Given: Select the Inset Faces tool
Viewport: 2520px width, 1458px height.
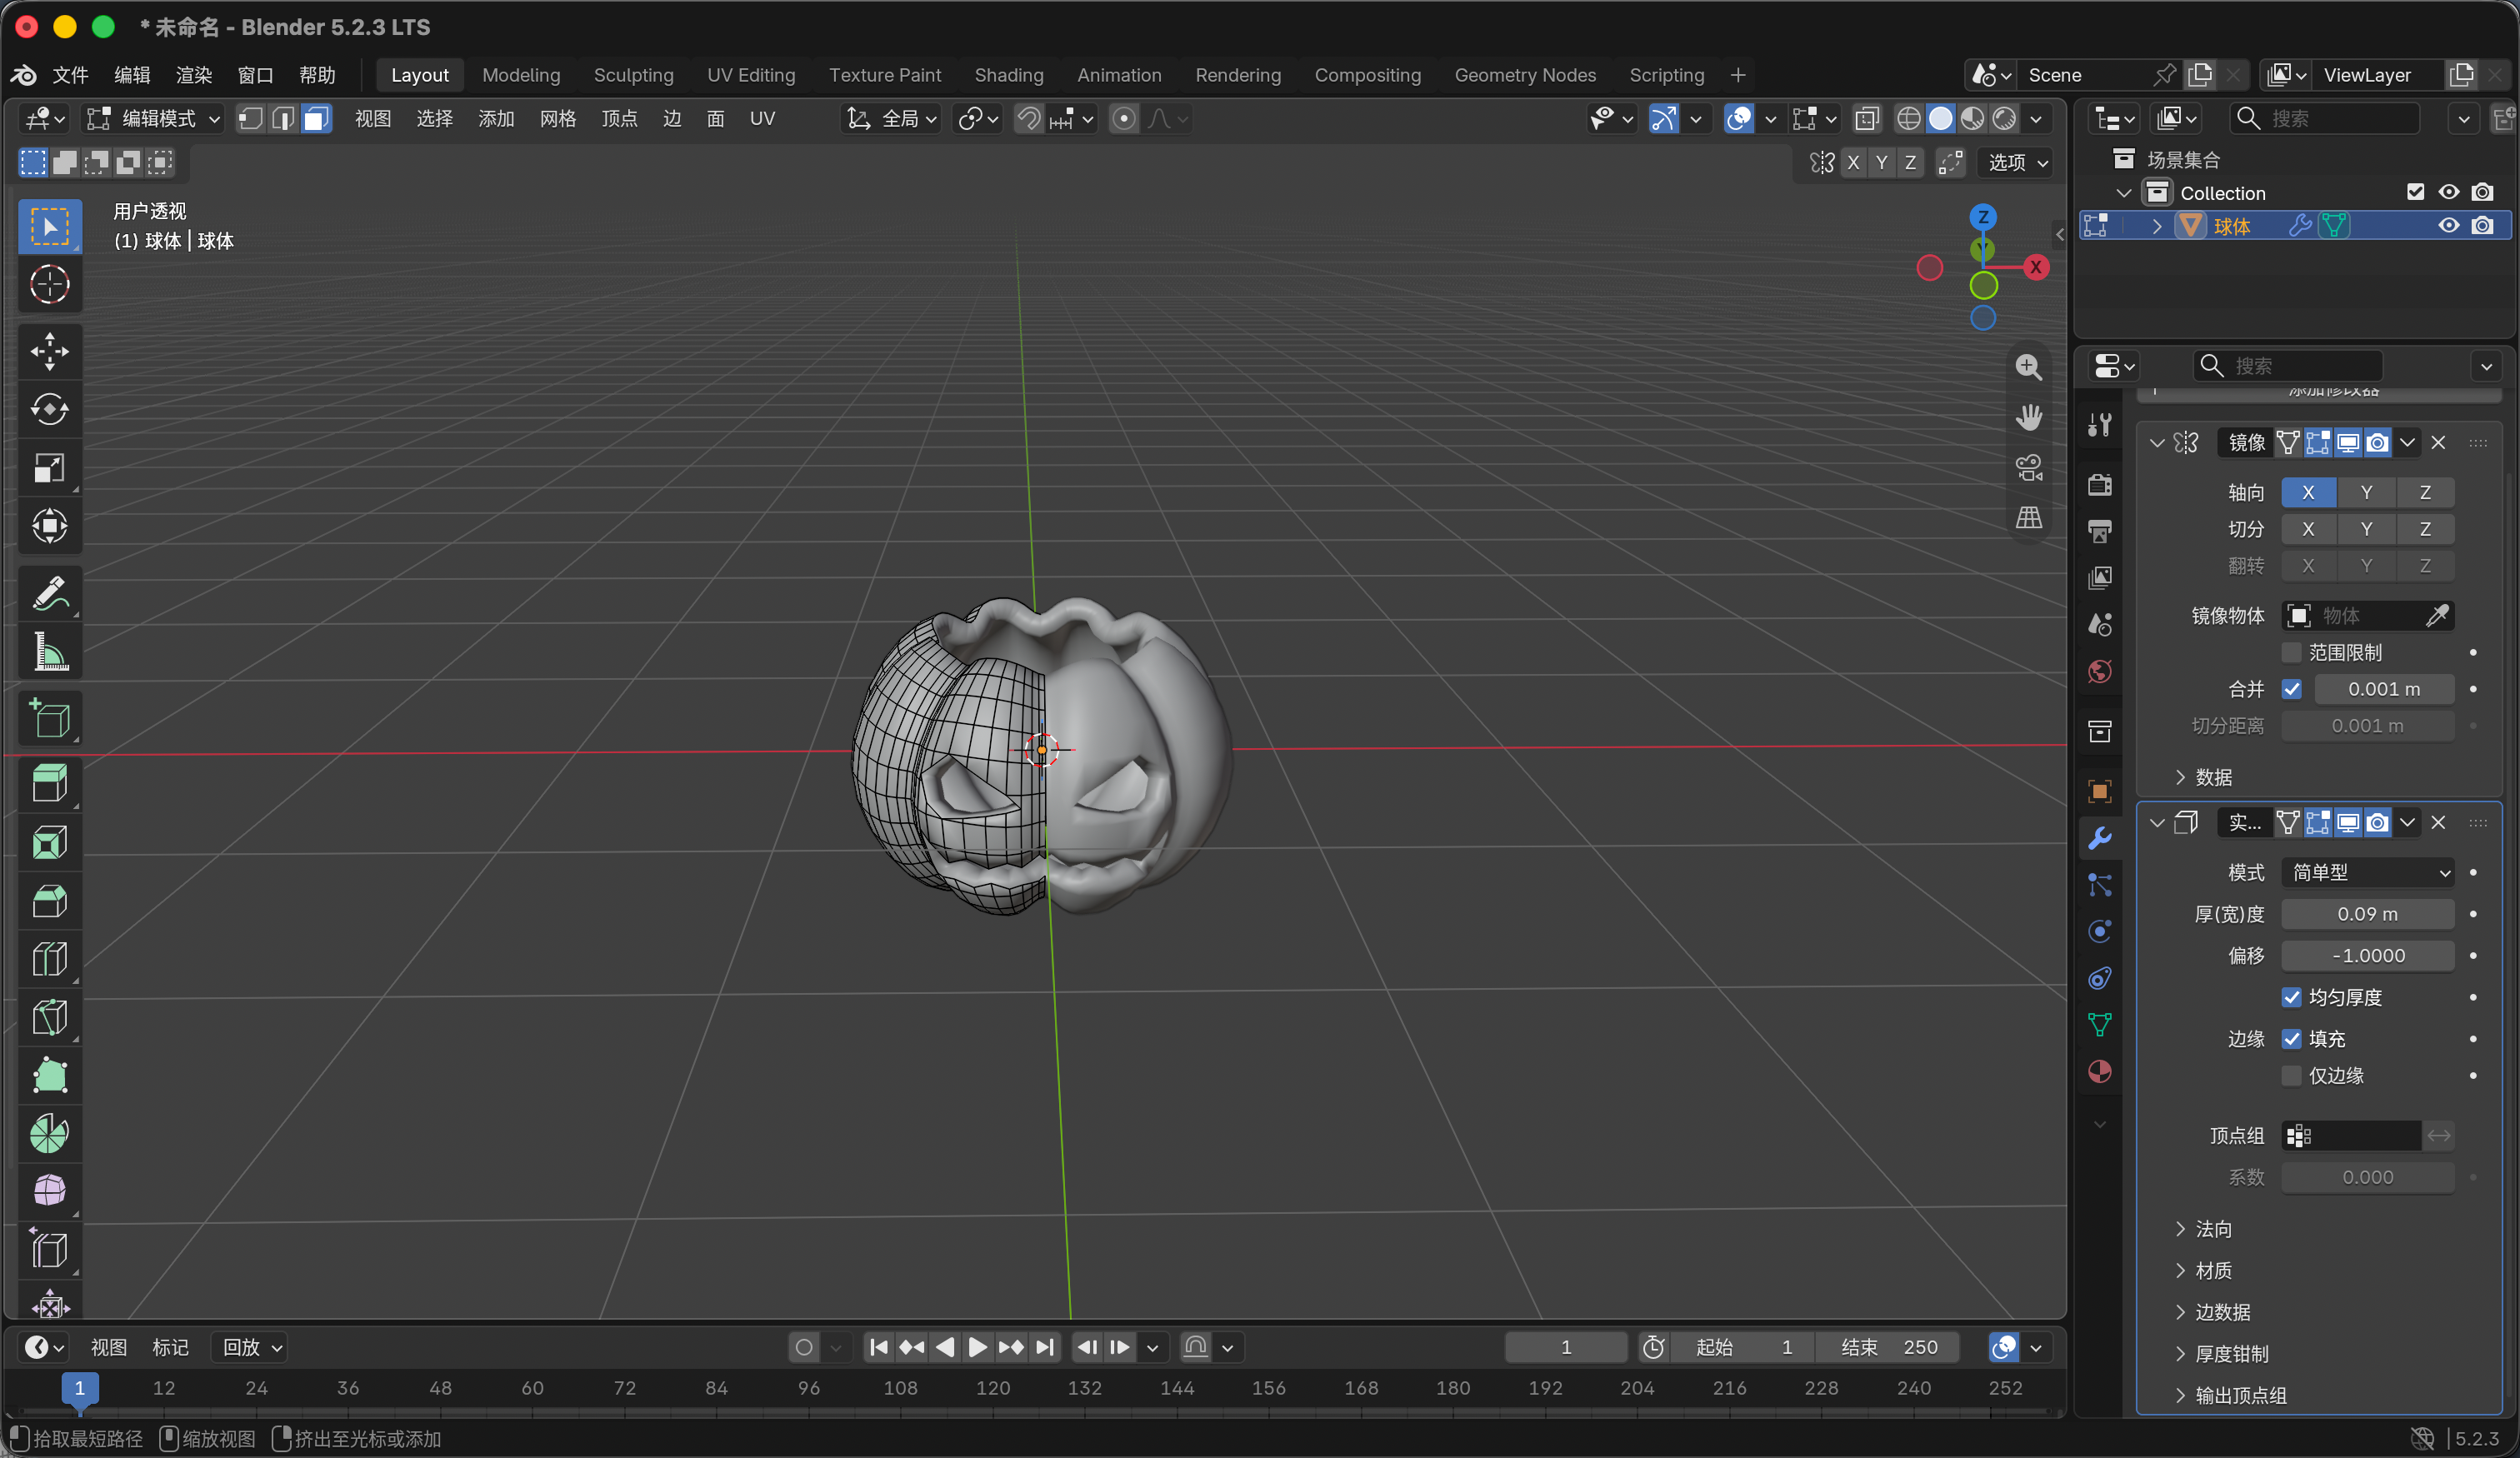Looking at the screenshot, I should tap(49, 842).
